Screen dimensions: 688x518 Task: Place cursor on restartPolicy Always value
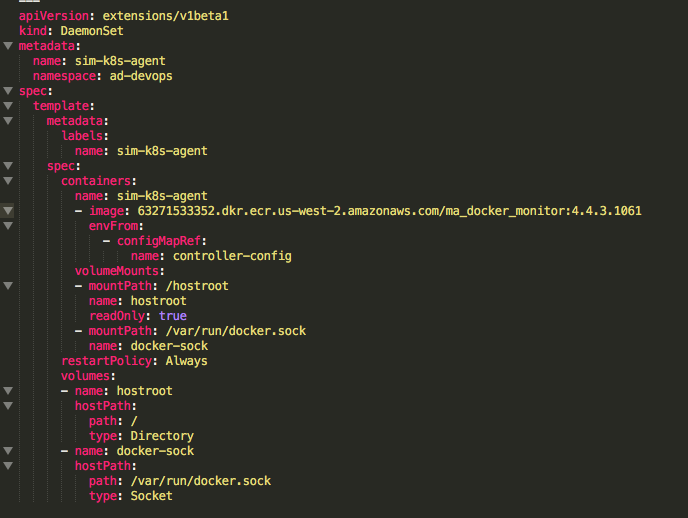pos(186,361)
